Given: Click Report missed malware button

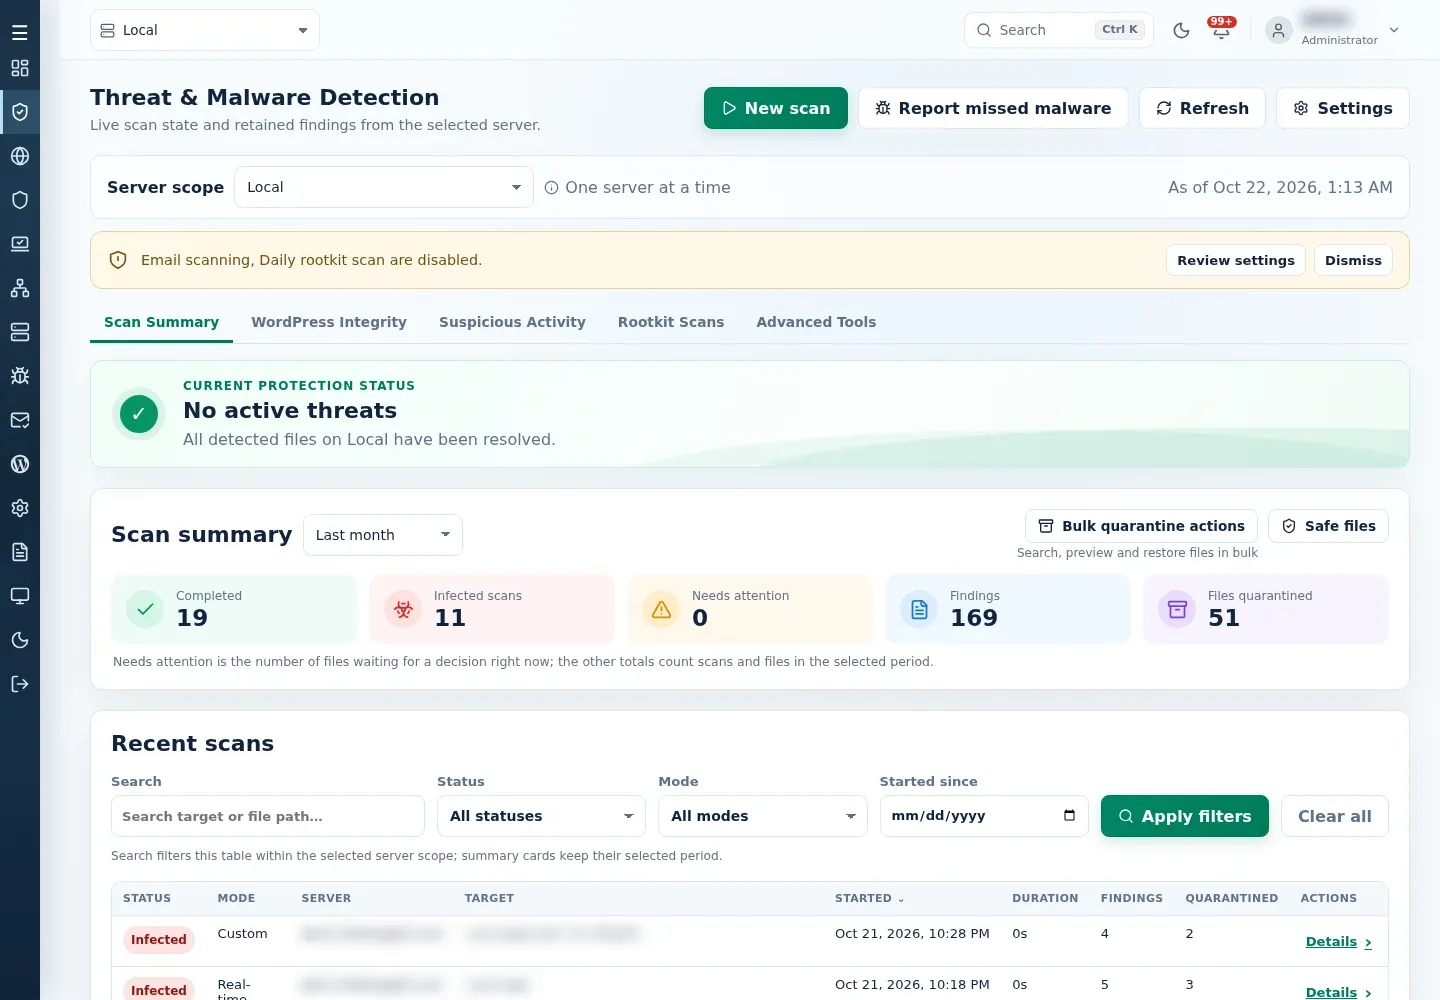Looking at the screenshot, I should [993, 108].
